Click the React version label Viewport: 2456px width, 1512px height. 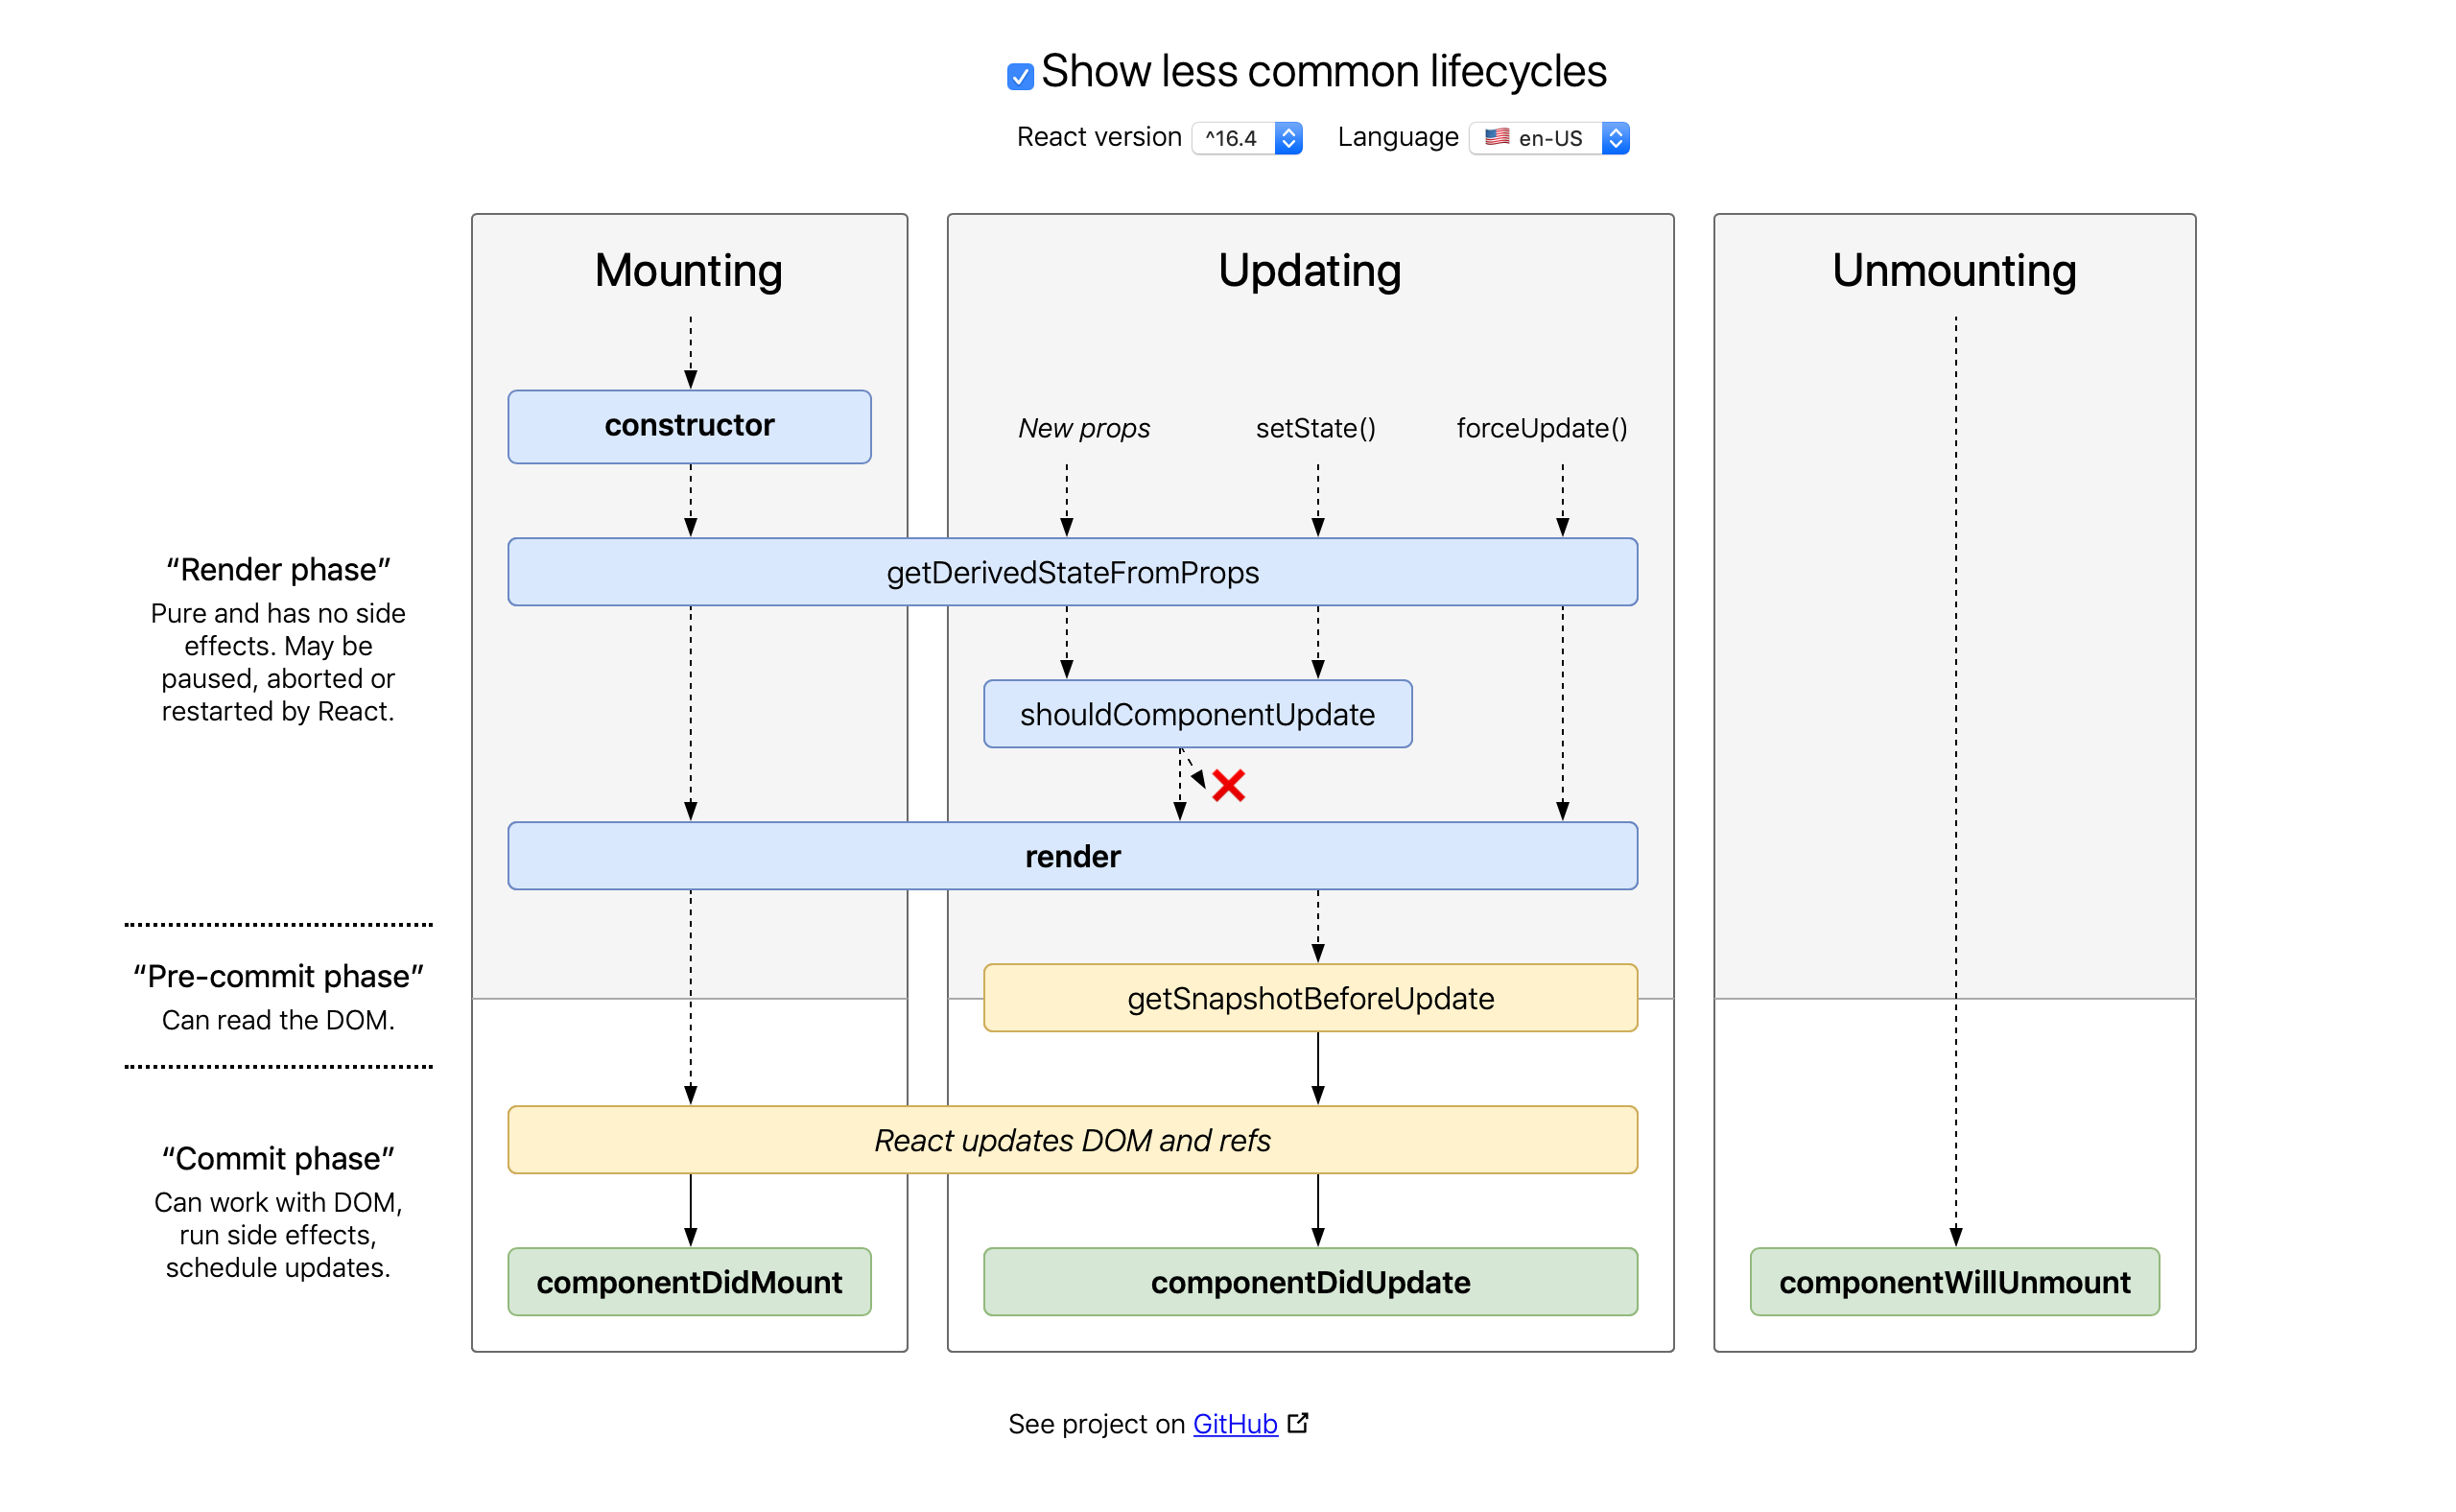[x=1099, y=137]
